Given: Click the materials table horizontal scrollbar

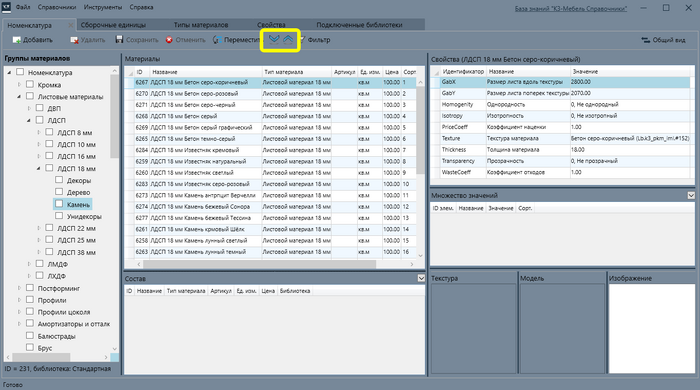Looking at the screenshot, I should pyautogui.click(x=259, y=264).
